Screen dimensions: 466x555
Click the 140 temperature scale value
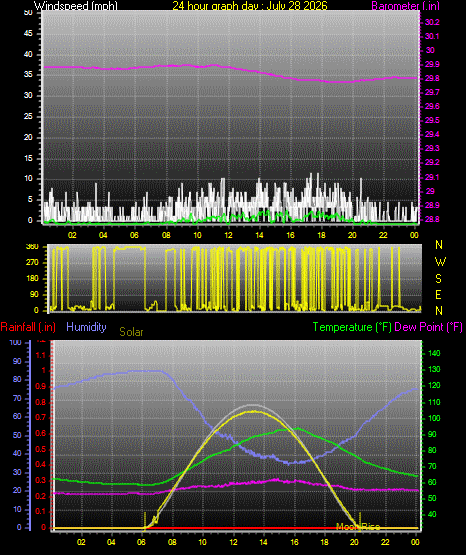tap(434, 353)
